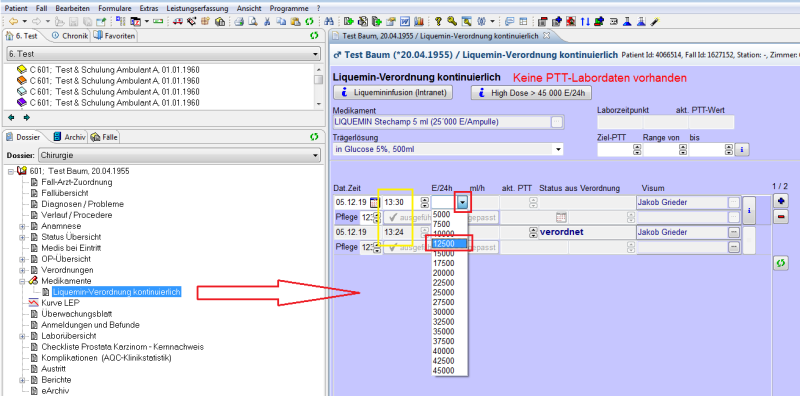Click the blue plus add-row button
This screenshot has height=396, width=800.
point(781,201)
